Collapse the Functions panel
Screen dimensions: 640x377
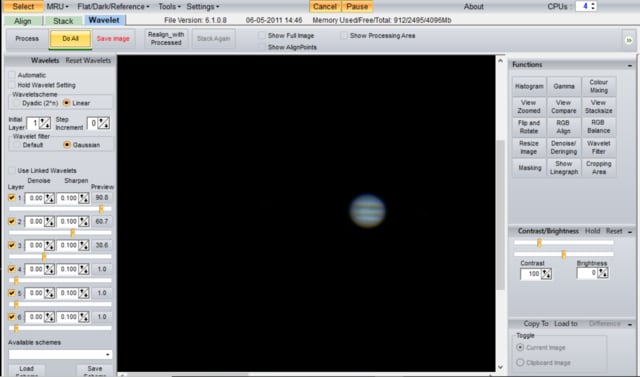[x=630, y=65]
